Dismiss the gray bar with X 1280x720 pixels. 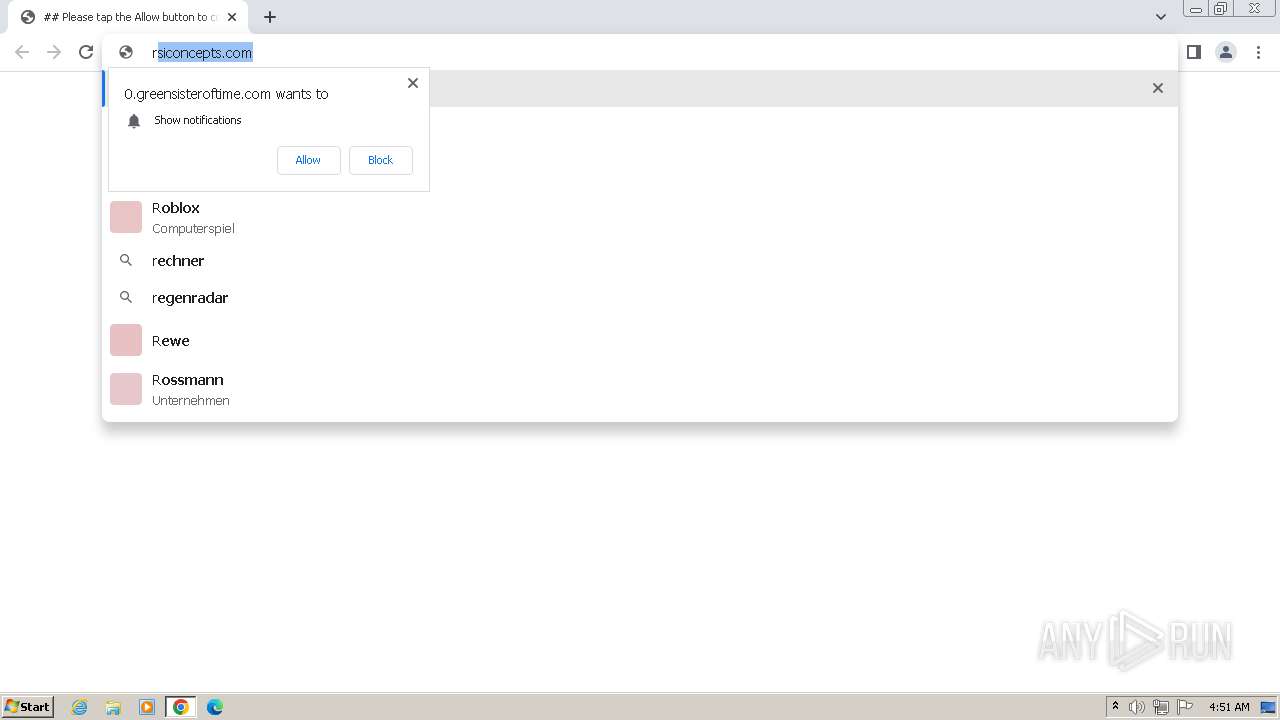(x=1158, y=88)
